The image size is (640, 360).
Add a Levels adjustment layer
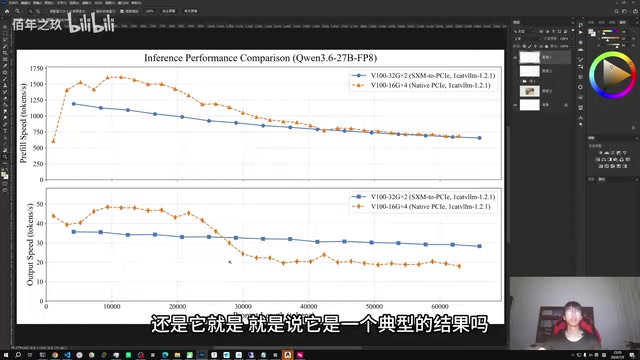tap(607, 153)
